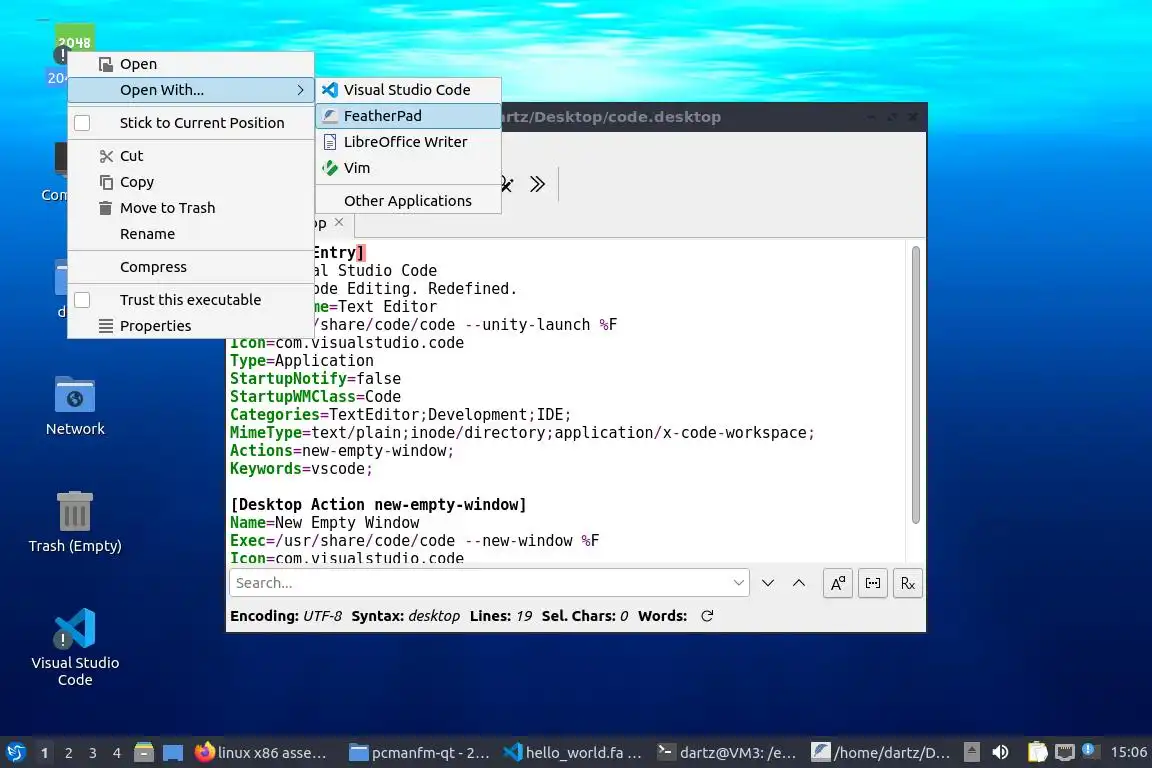Open file with Visual Studio Code
1152x768 pixels.
pyautogui.click(x=408, y=90)
